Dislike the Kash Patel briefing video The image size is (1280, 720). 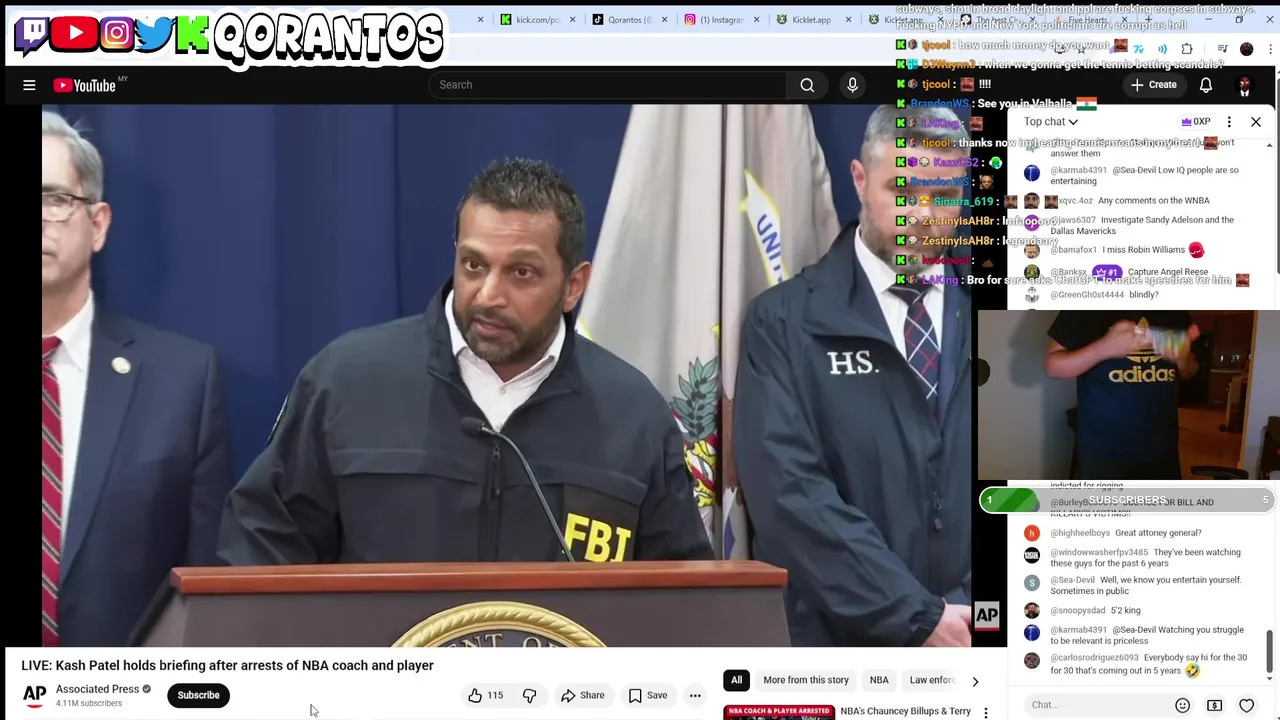[x=529, y=695]
